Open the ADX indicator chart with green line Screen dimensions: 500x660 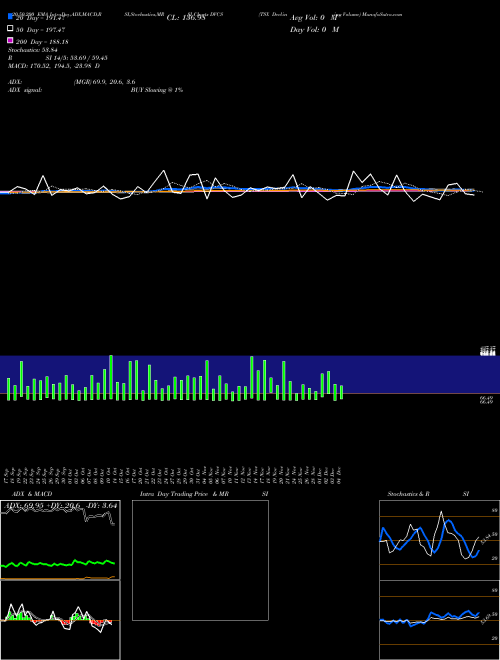(x=60, y=540)
